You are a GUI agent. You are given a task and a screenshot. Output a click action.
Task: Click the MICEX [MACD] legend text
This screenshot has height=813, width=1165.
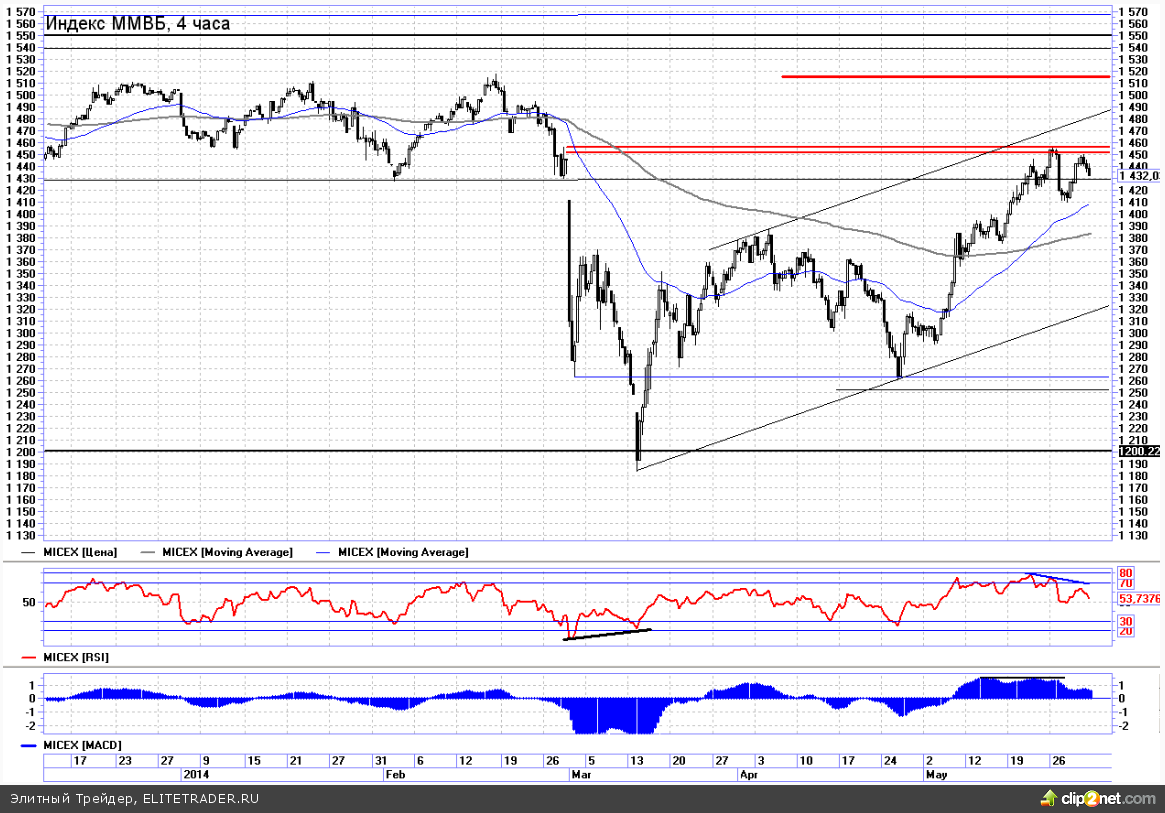pyautogui.click(x=82, y=745)
